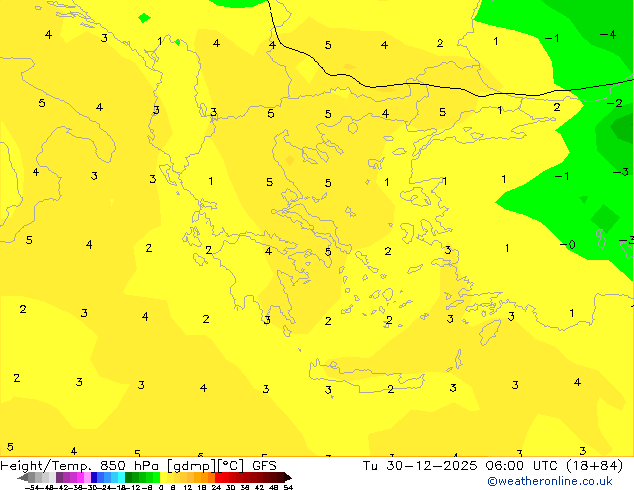Select the darkest green legend swatch
This screenshot has height=490, width=634.
pos(128,477)
